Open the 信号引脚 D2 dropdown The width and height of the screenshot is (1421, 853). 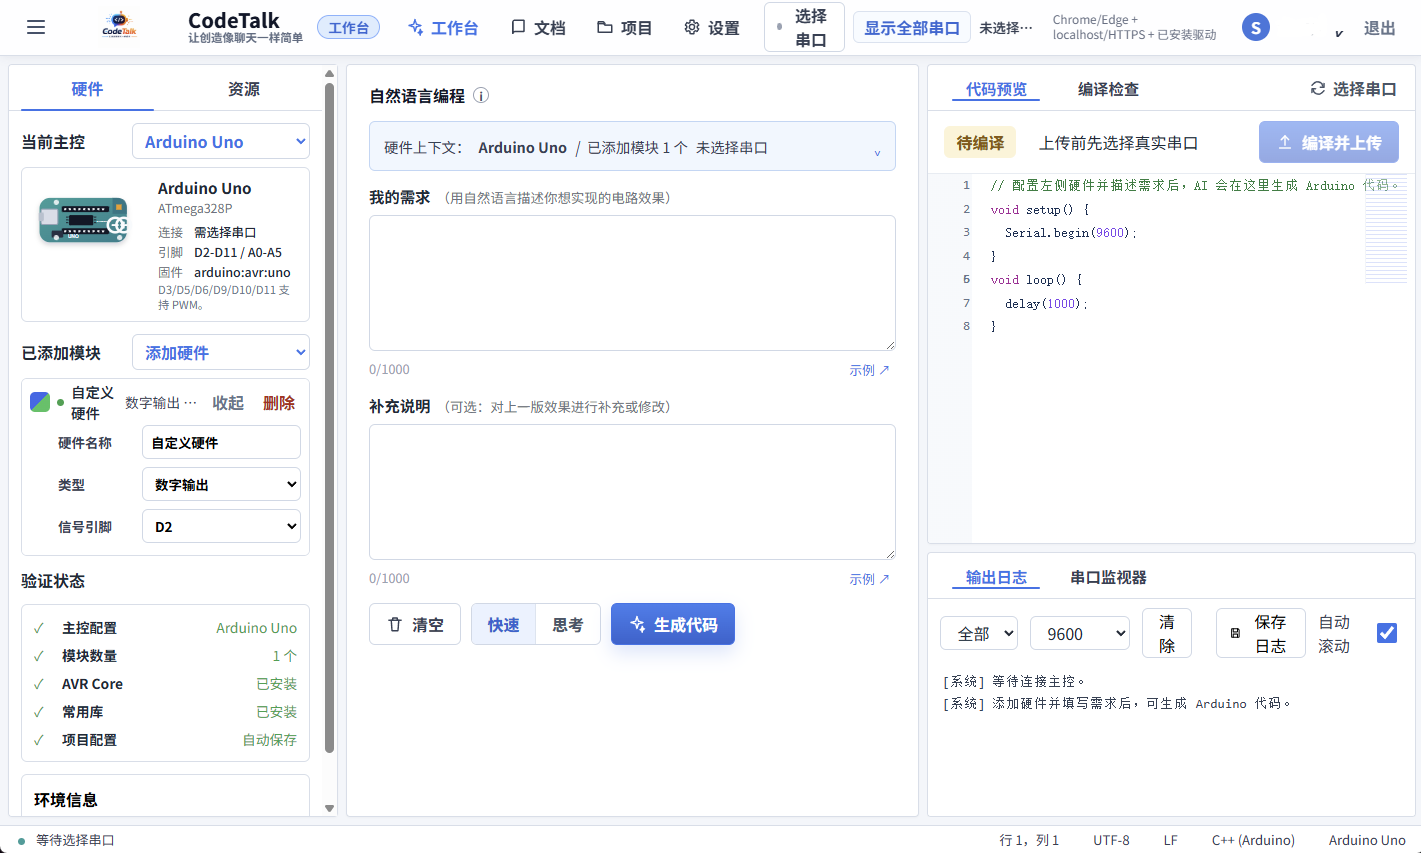pos(221,527)
